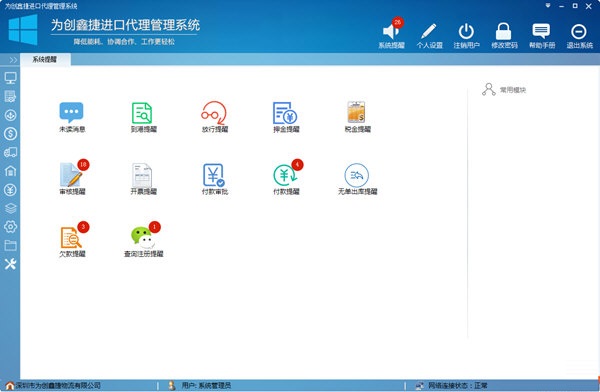Click the Windows logo in header
This screenshot has height=392, width=600.
(23, 30)
